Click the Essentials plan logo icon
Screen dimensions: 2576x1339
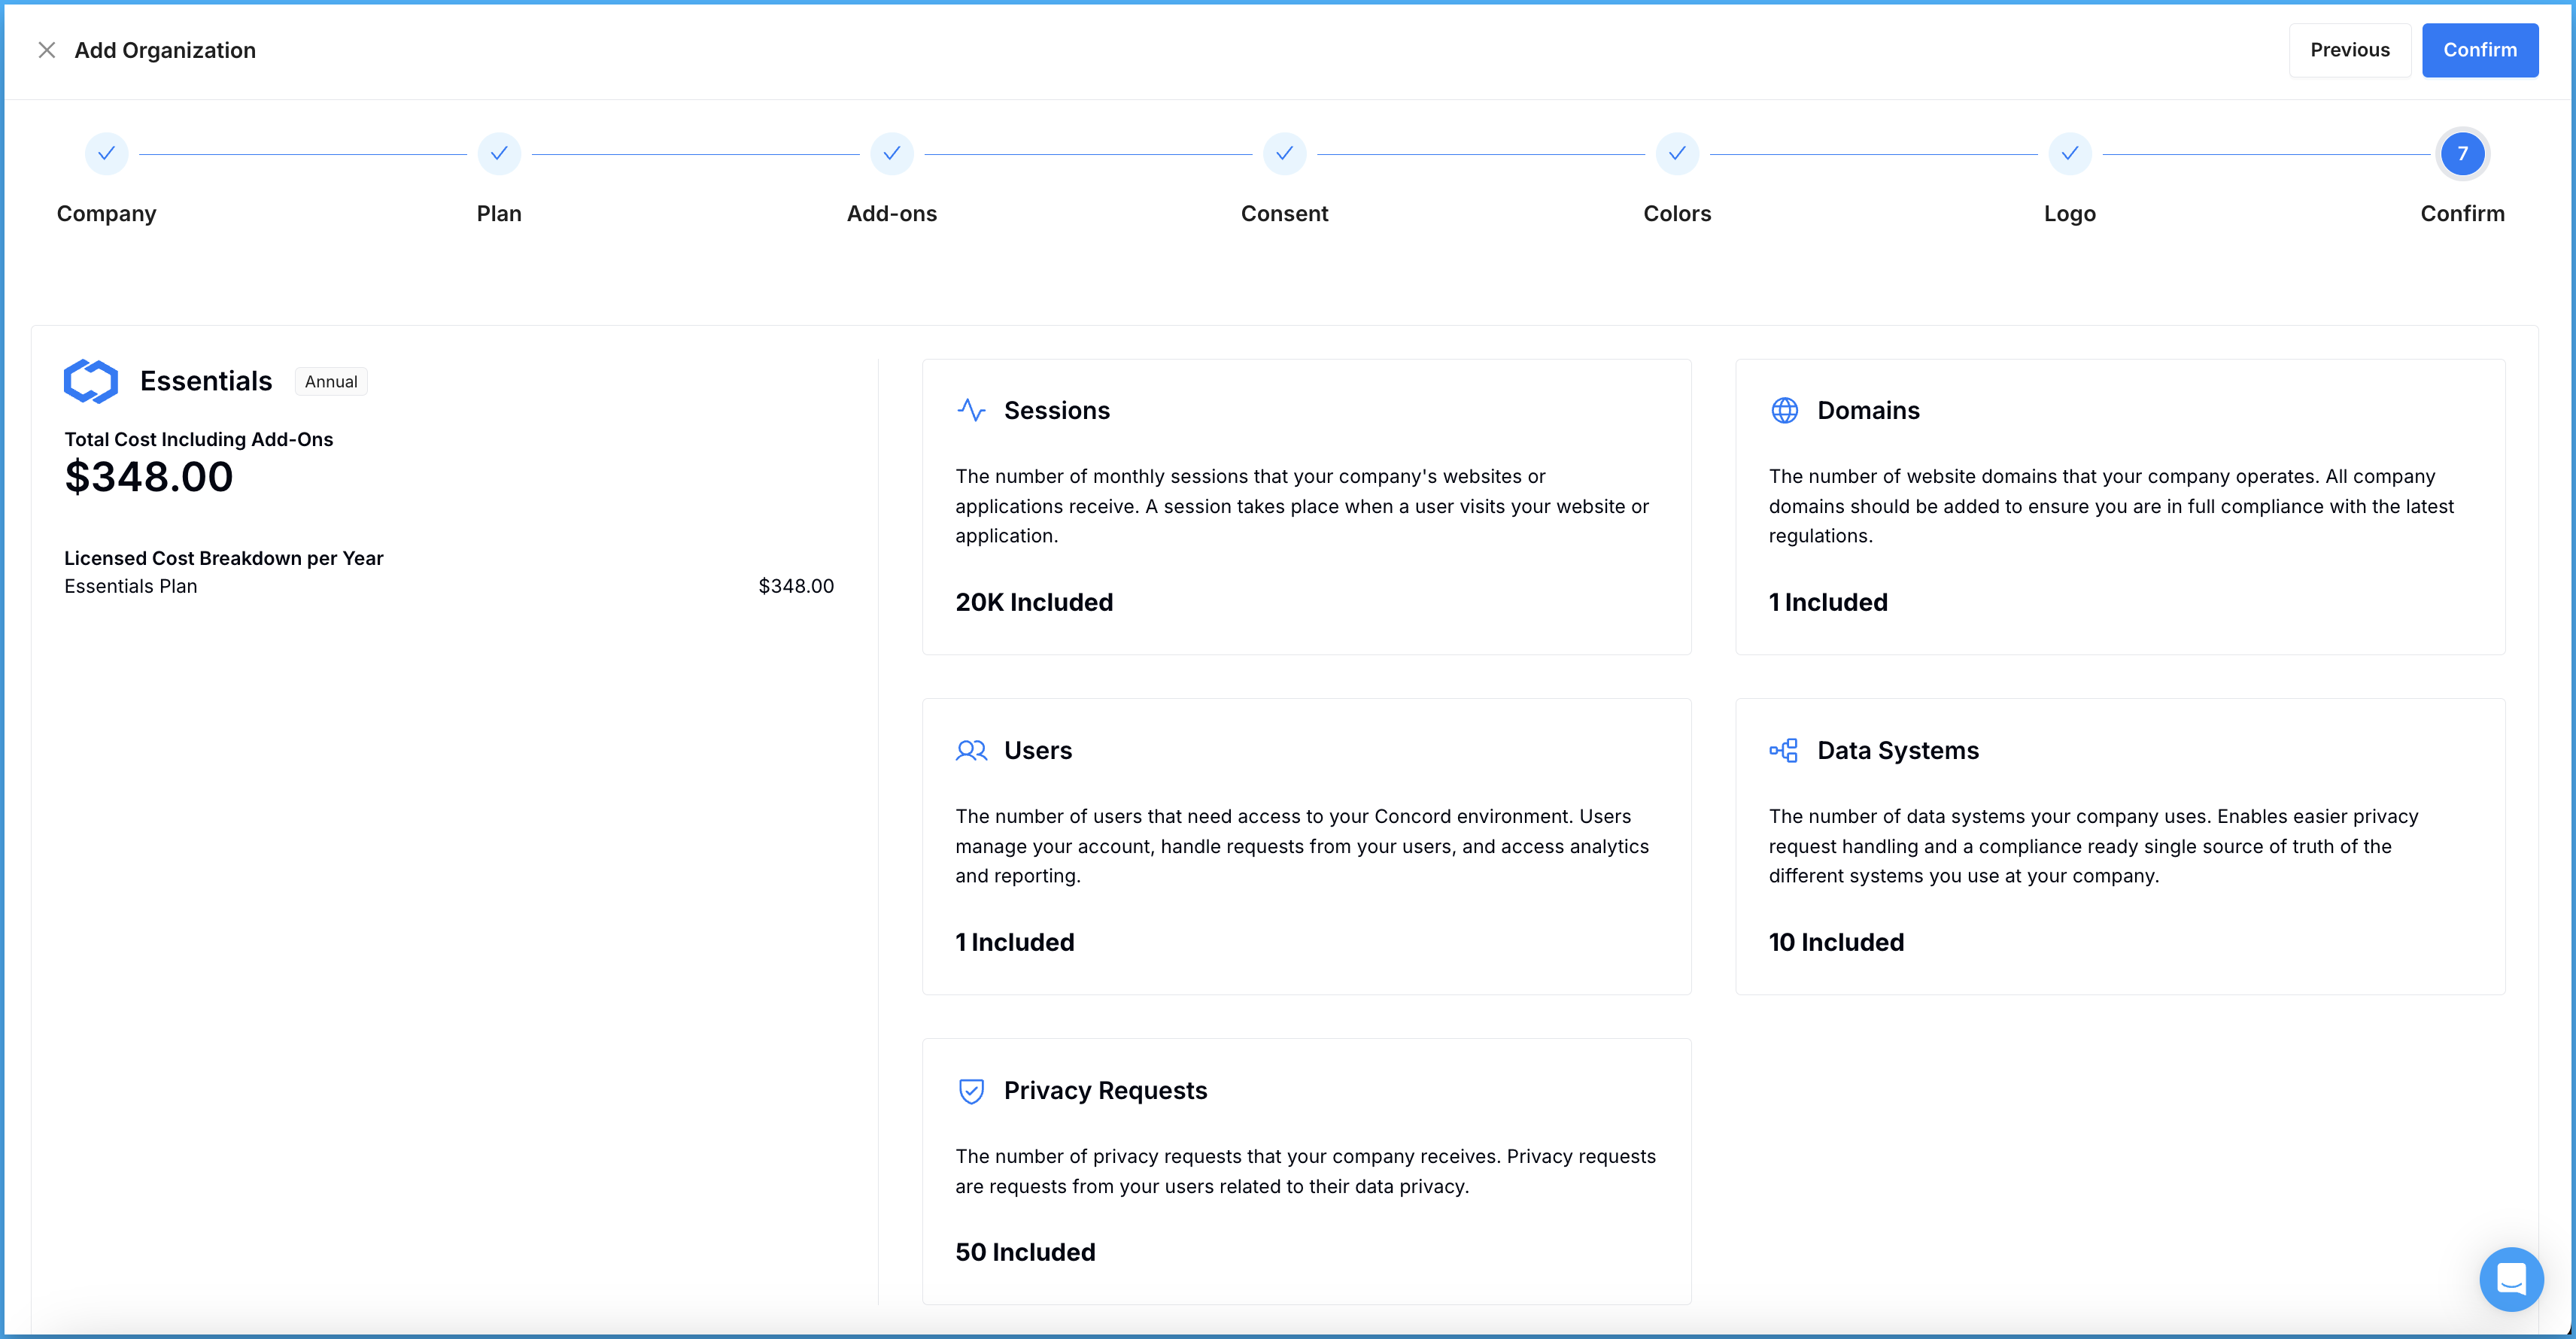(x=91, y=381)
